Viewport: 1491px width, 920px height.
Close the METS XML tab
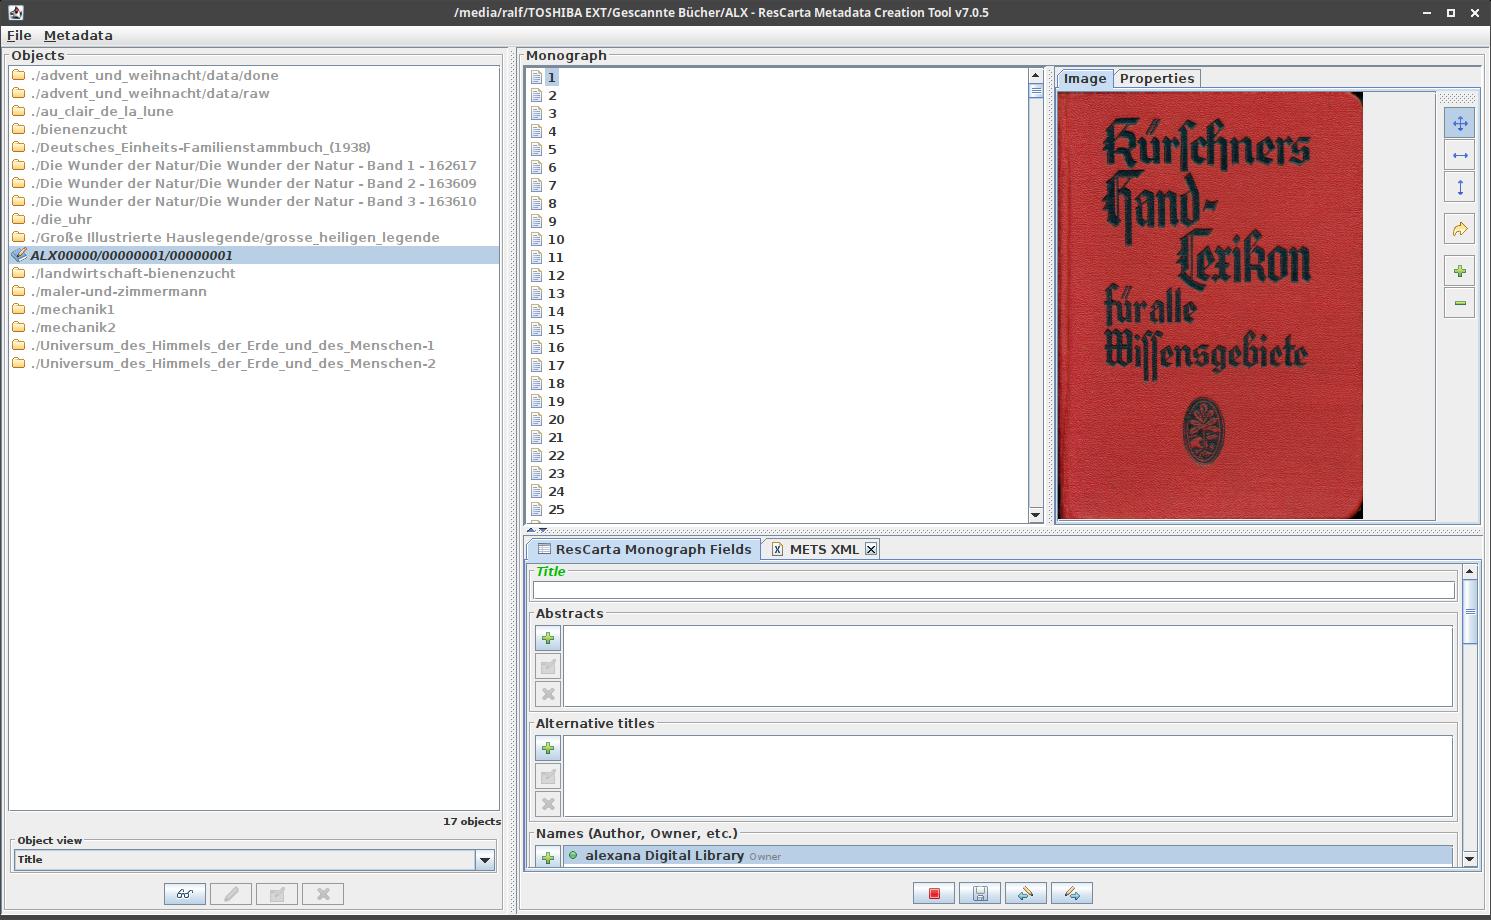(x=871, y=549)
